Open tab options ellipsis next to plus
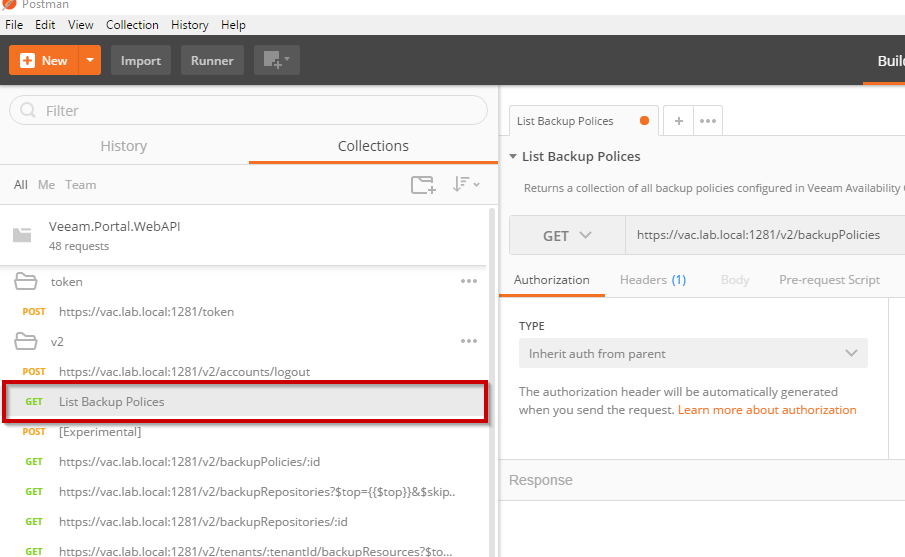This screenshot has width=905, height=557. 708,121
